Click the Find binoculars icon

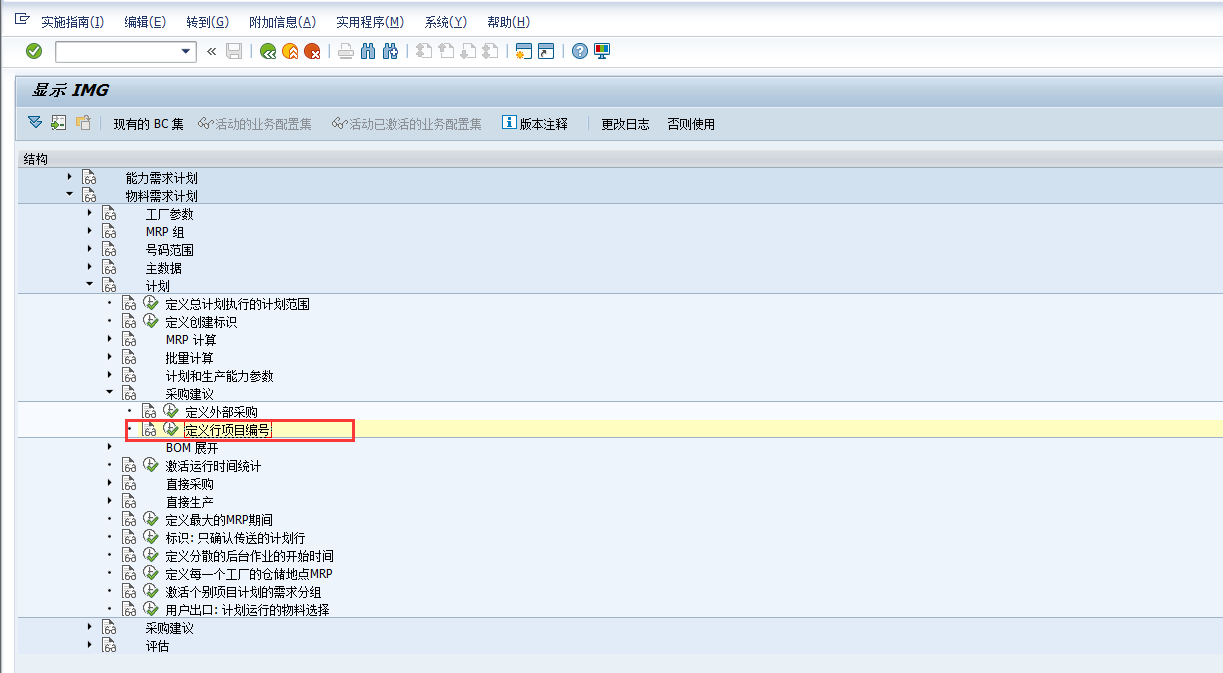tap(368, 51)
